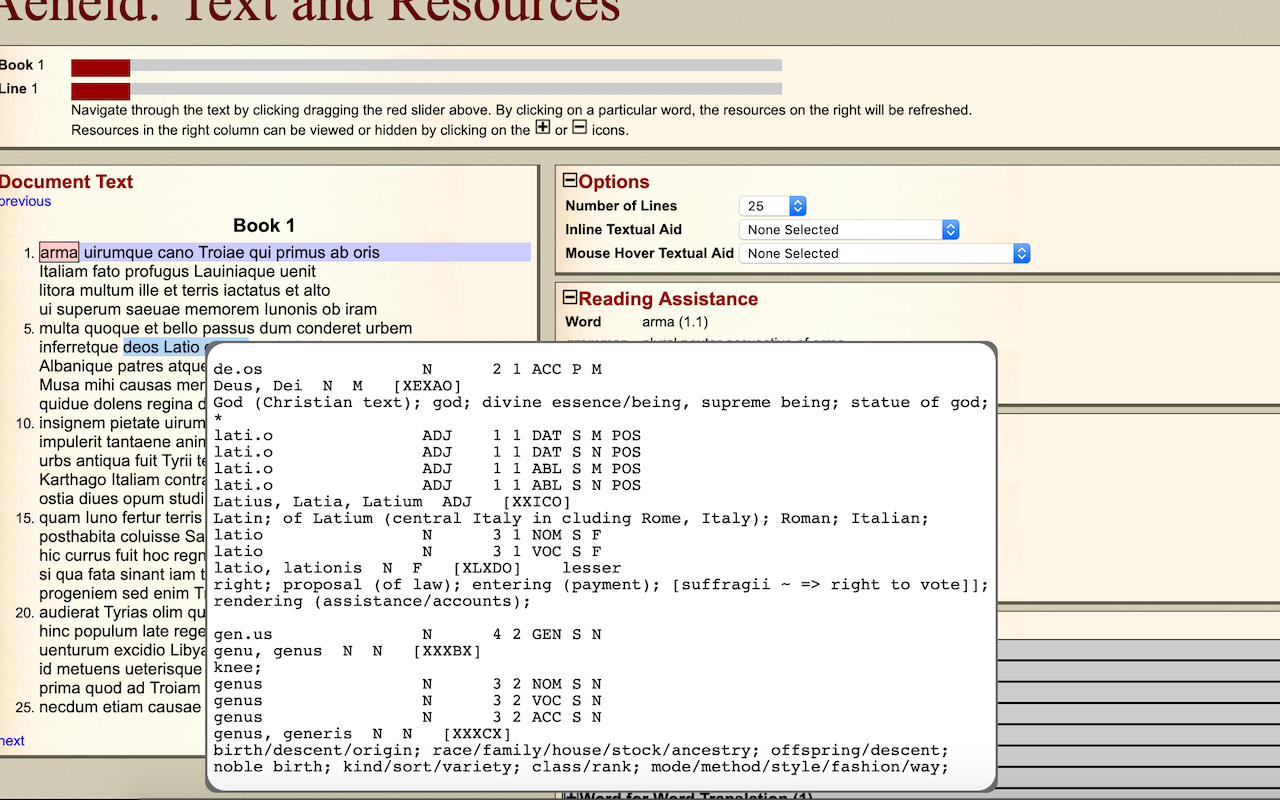Open the Number of Lines dropdown
1280x800 pixels.
click(x=772, y=206)
